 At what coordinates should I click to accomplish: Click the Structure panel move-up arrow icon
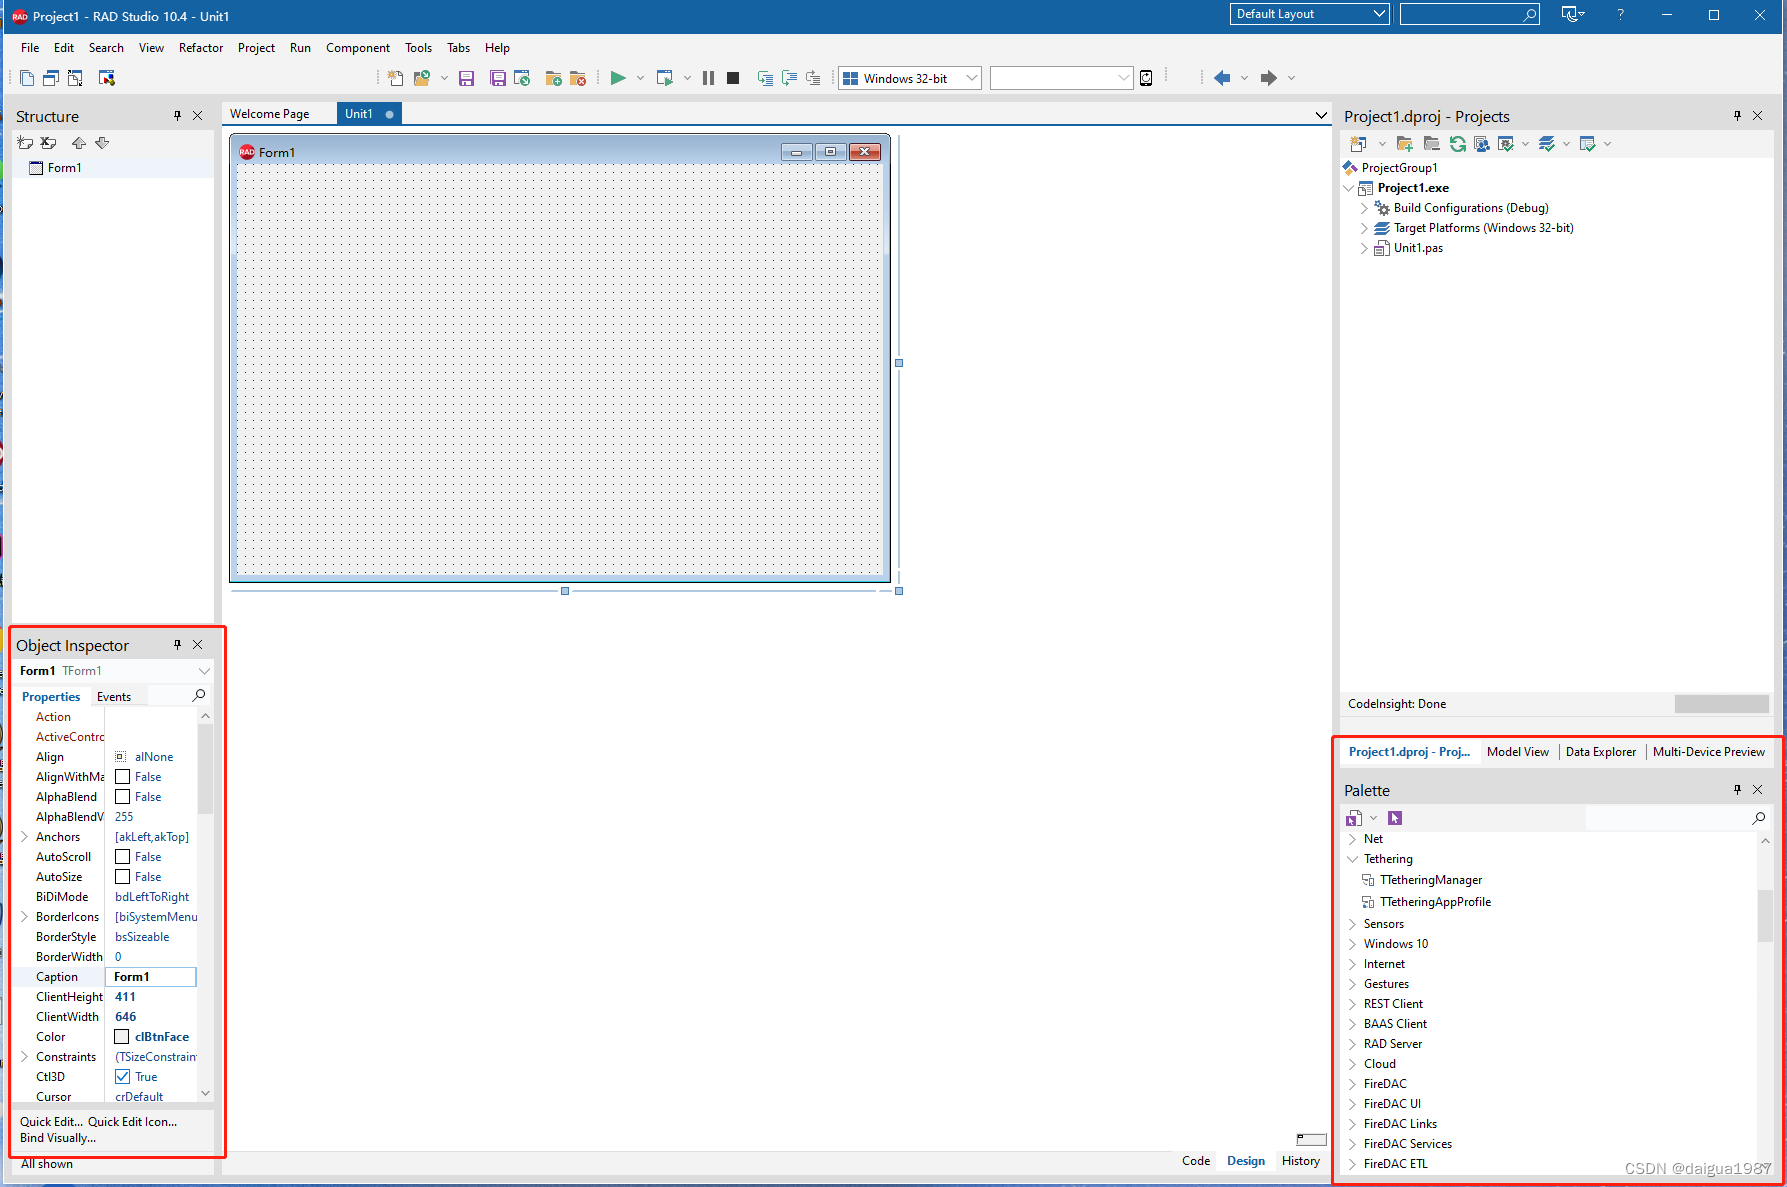(78, 143)
